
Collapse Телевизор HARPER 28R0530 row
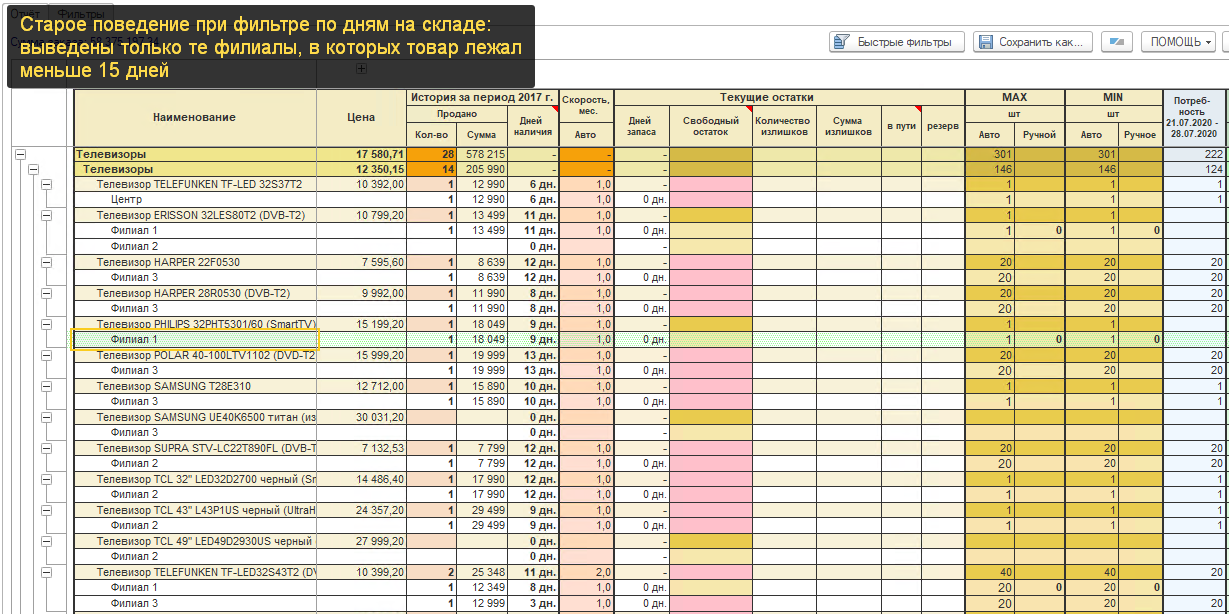click(46, 293)
